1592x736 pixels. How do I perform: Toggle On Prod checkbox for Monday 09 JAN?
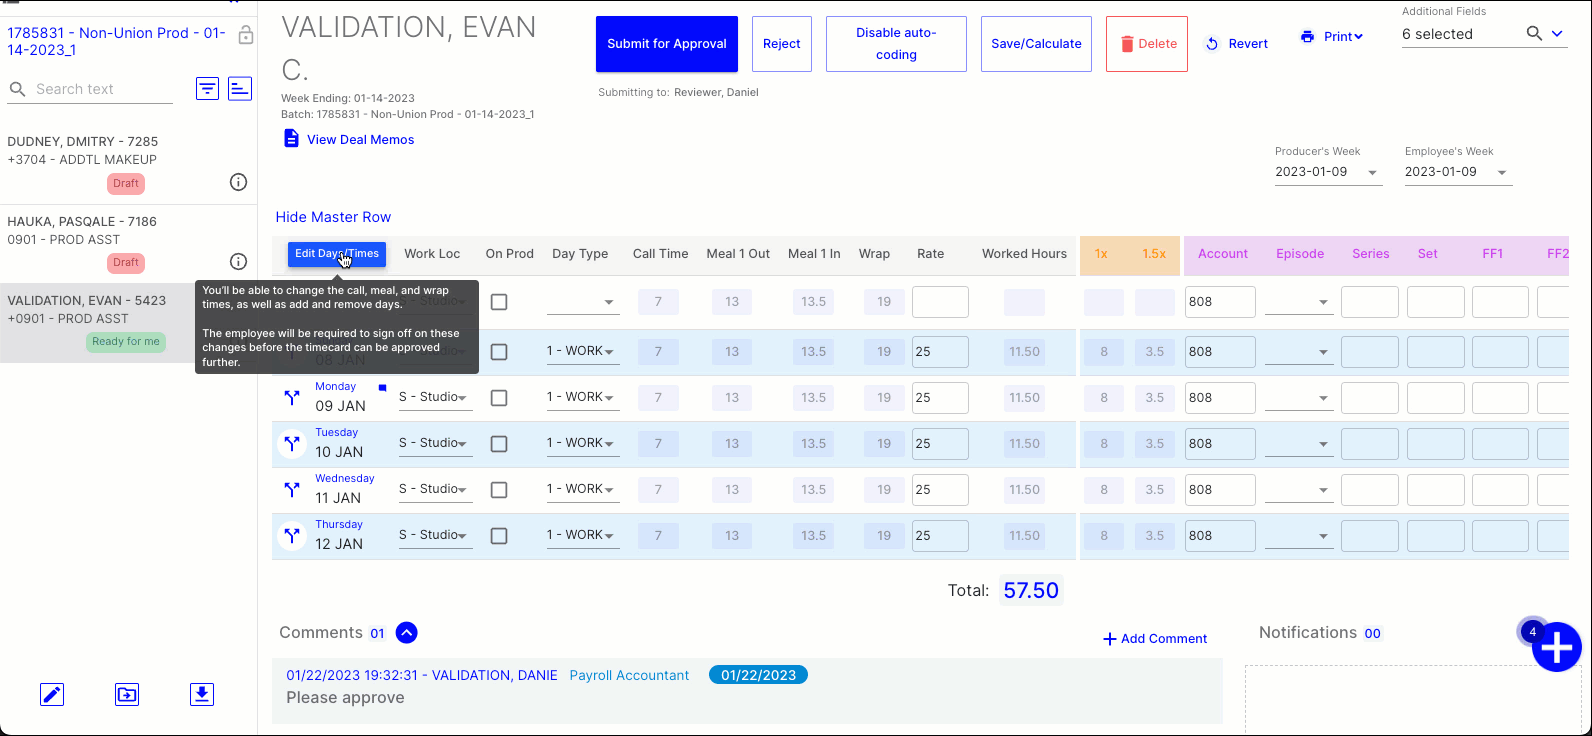click(x=499, y=398)
